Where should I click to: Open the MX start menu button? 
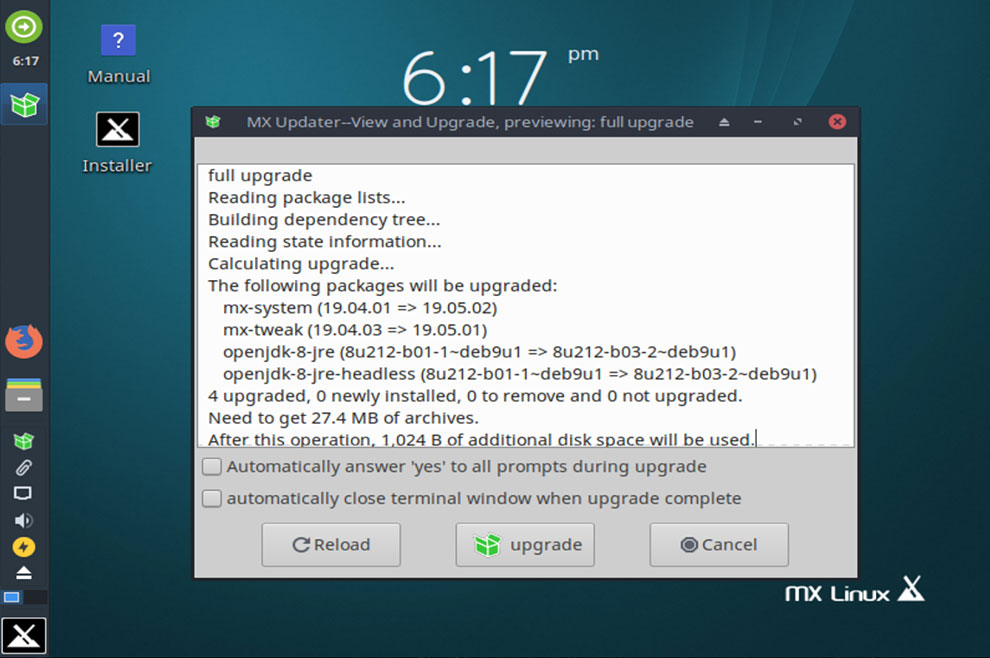coord(24,635)
